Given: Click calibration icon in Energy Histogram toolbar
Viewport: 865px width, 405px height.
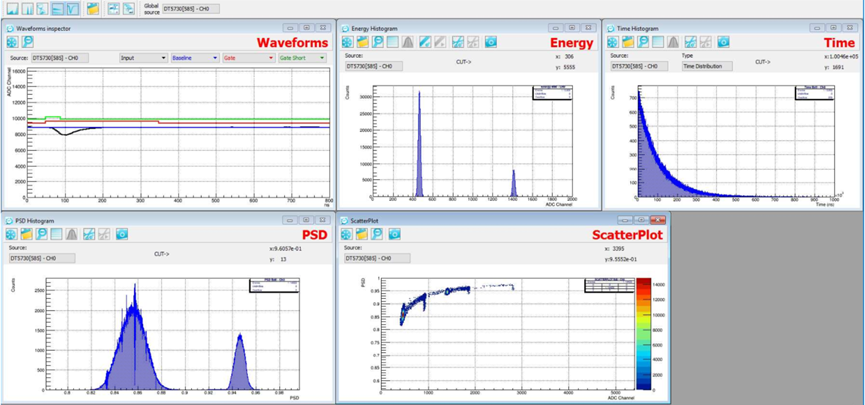Looking at the screenshot, I should pos(425,42).
